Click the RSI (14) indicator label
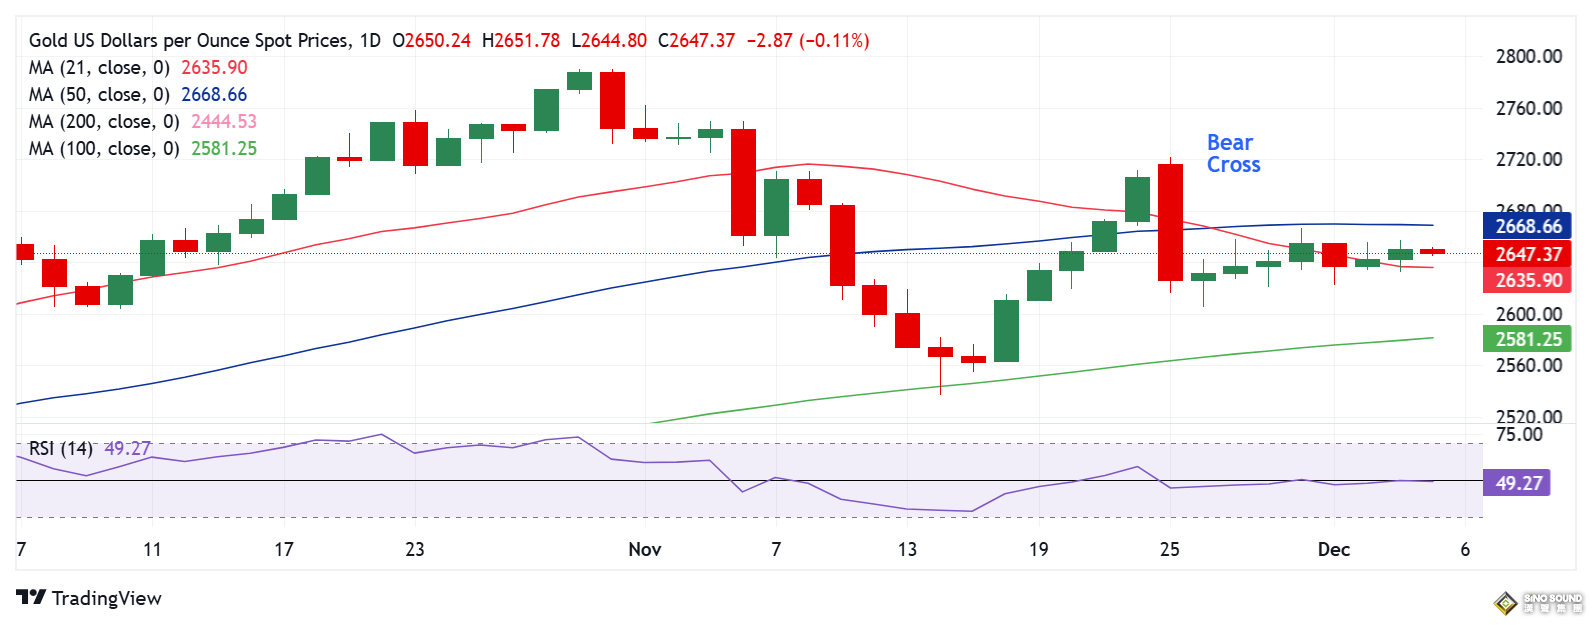The image size is (1592, 625). pos(60,449)
